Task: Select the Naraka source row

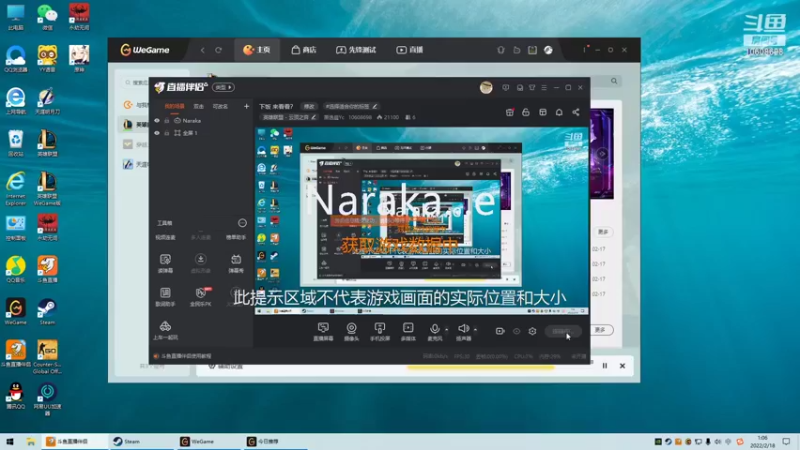Action: [202, 121]
